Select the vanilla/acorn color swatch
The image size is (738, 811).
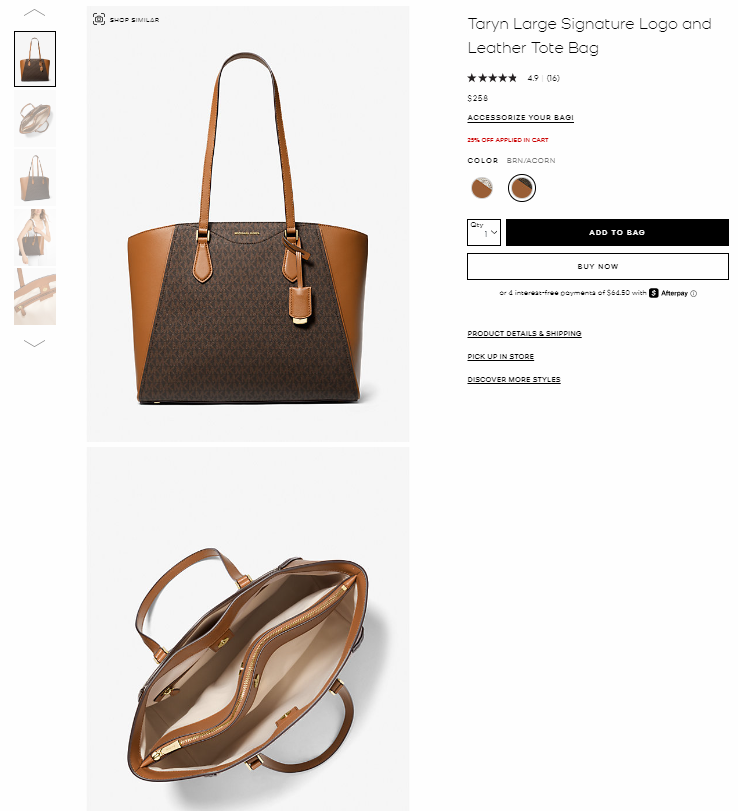click(482, 188)
